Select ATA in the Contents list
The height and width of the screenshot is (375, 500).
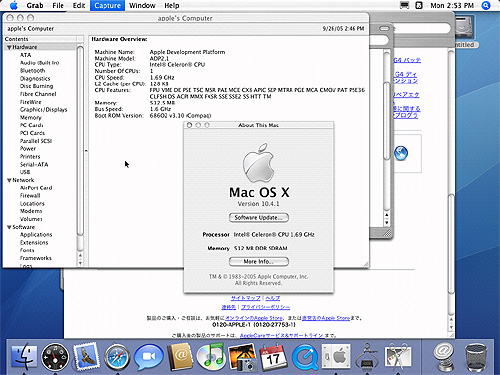[25, 55]
